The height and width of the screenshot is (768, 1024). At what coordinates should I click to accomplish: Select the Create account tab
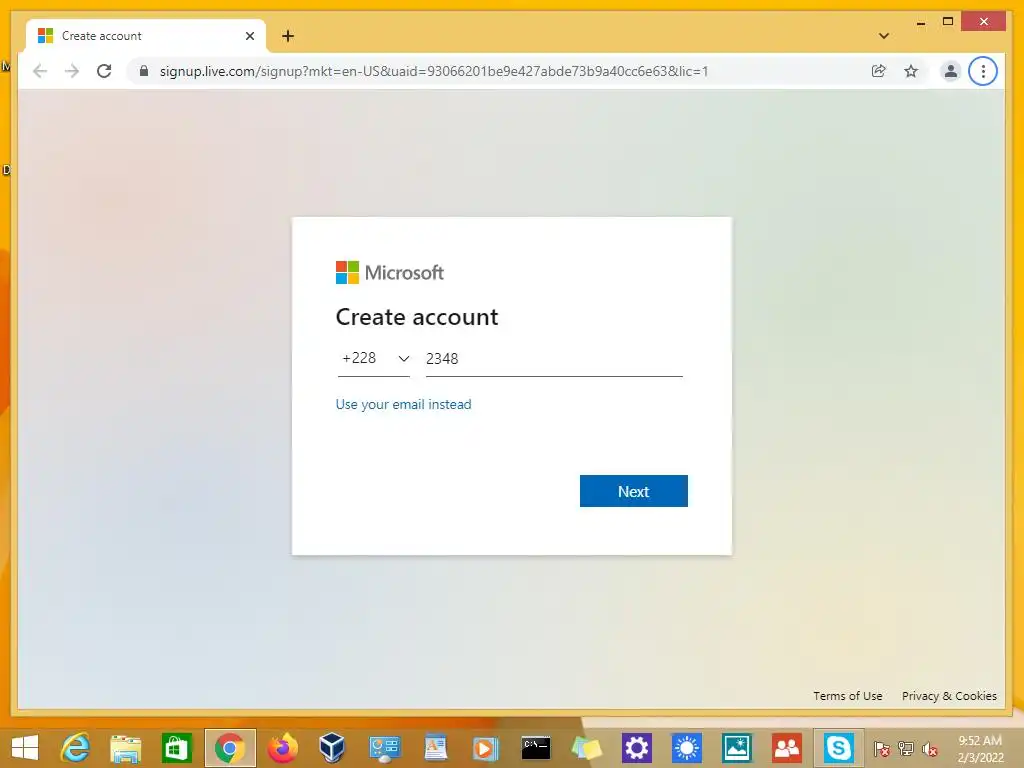coord(146,36)
